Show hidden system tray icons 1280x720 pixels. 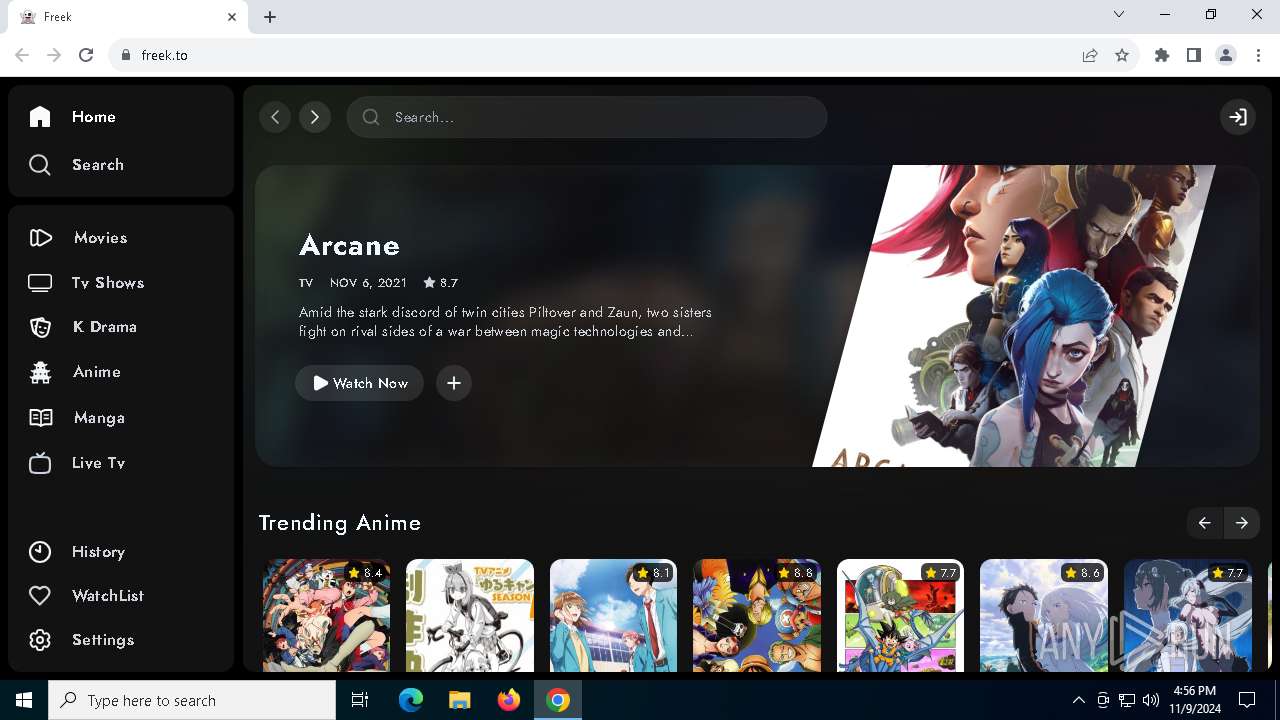pos(1078,700)
